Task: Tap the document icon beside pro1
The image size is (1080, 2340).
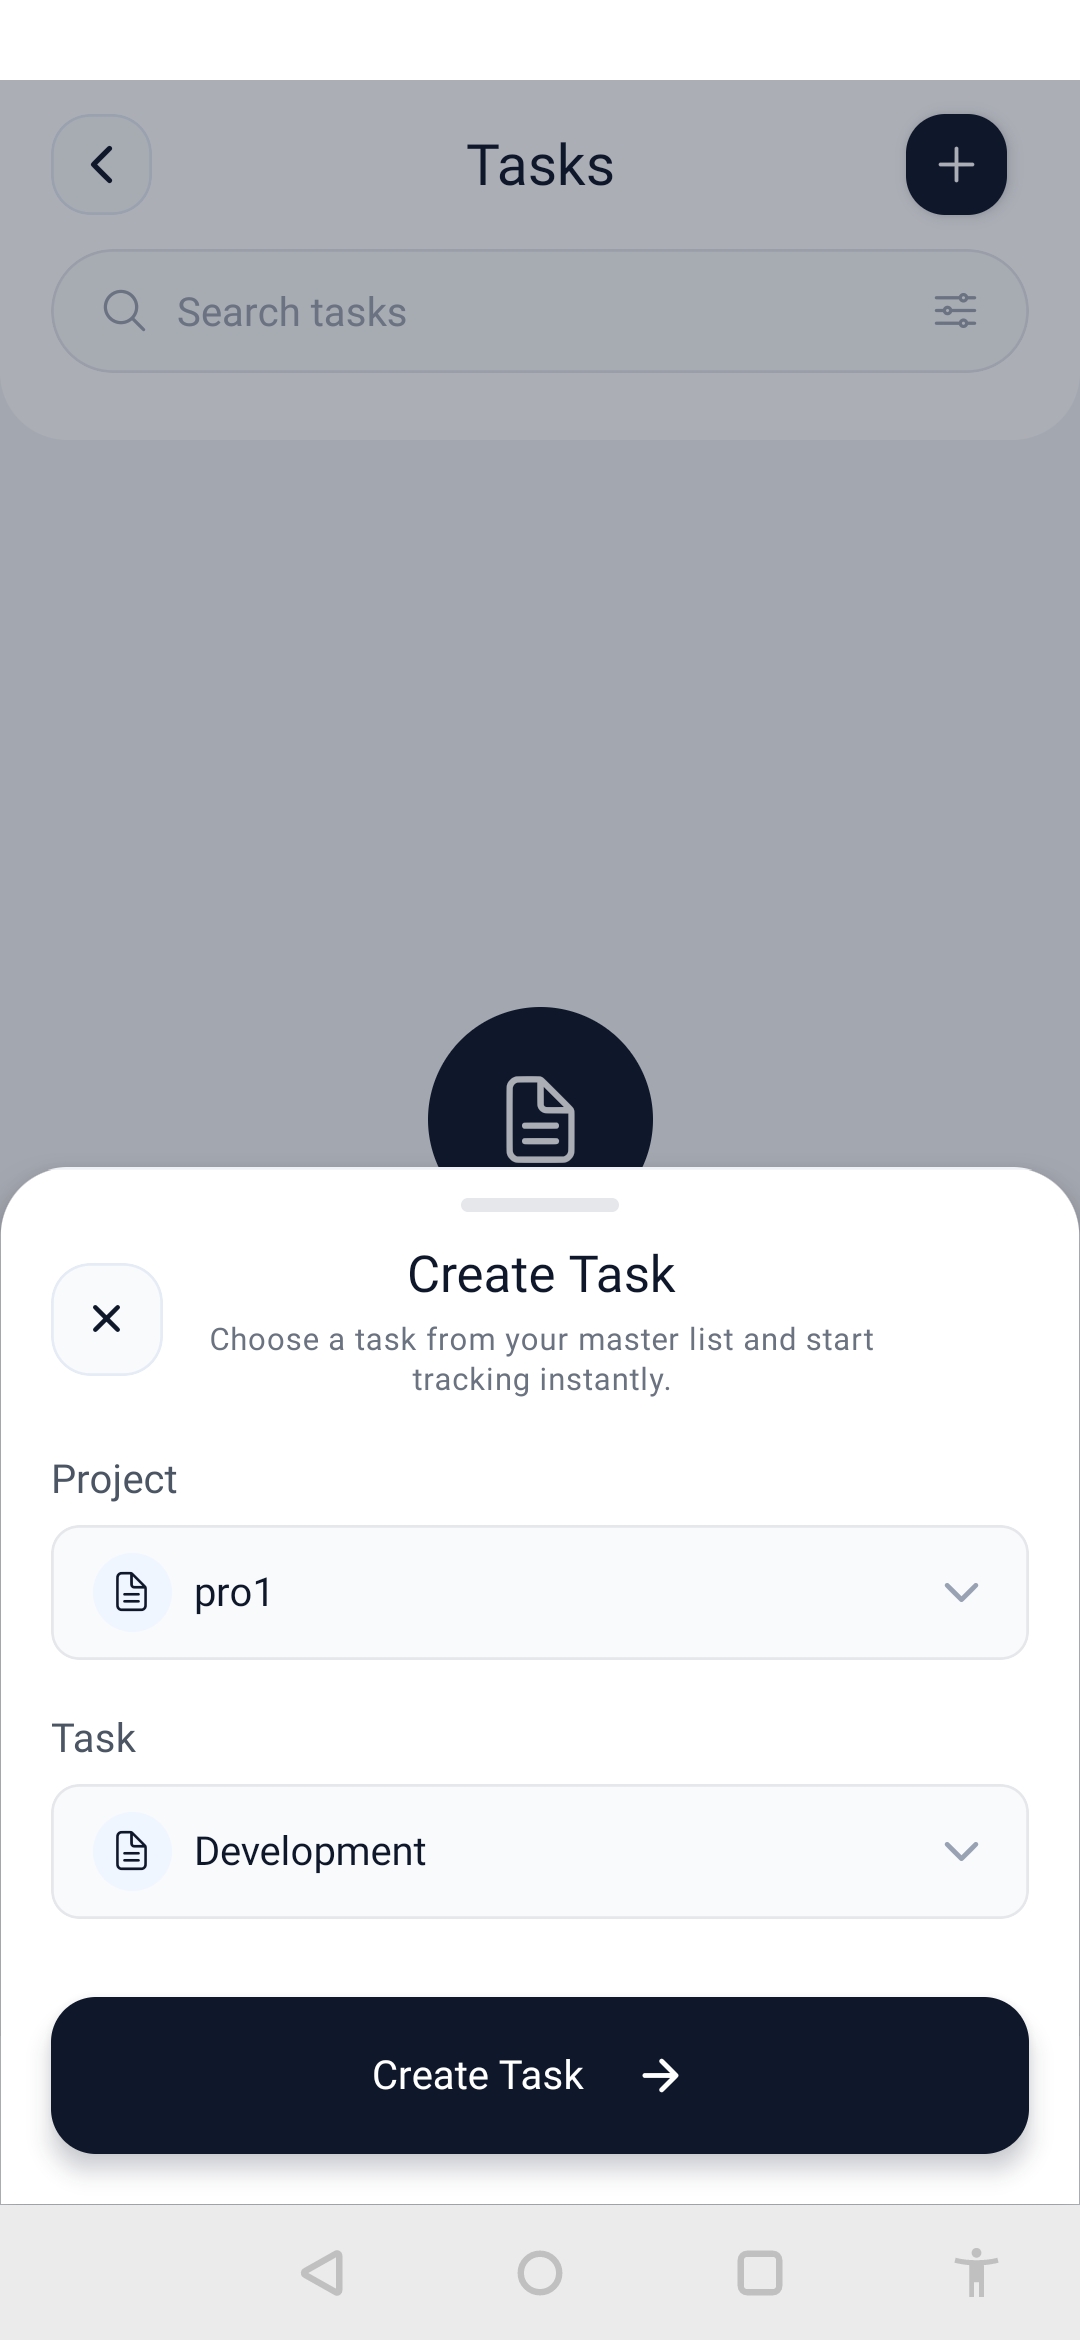Action: [x=132, y=1592]
